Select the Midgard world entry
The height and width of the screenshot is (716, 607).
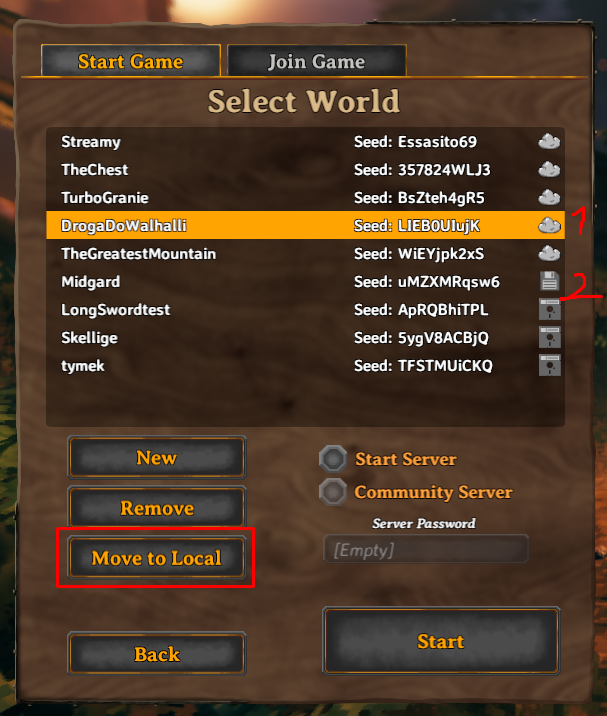pos(305,281)
